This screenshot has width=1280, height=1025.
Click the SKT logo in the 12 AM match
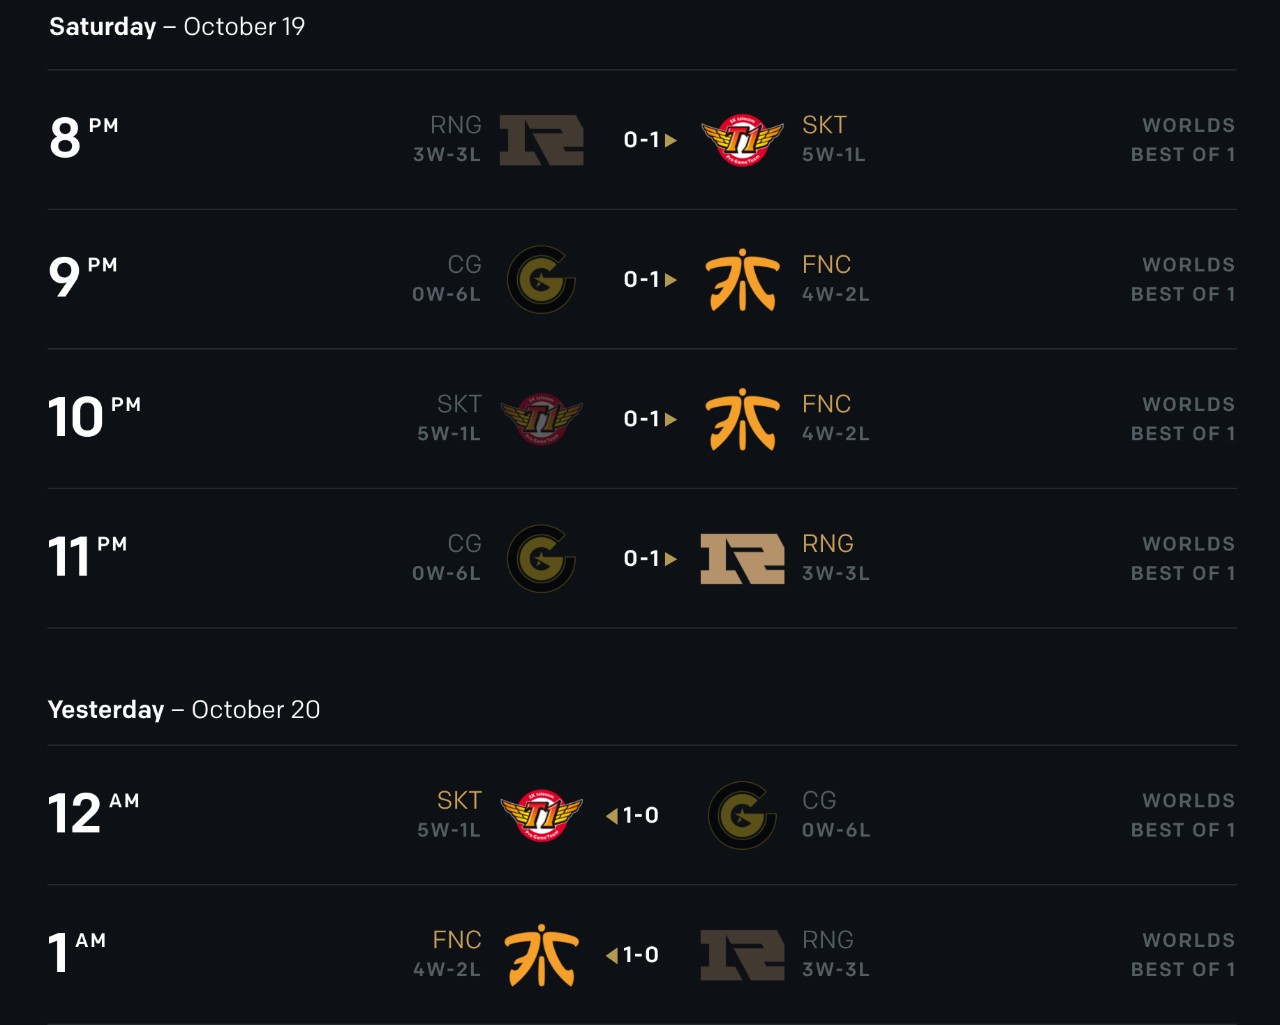point(541,815)
